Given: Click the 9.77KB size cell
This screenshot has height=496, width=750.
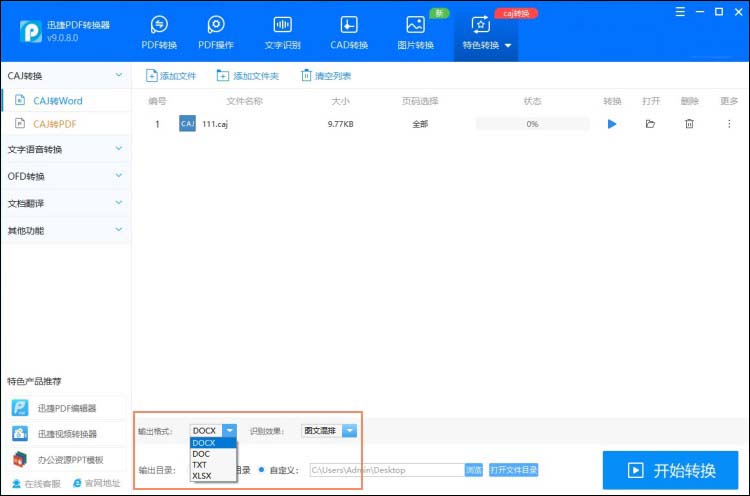Looking at the screenshot, I should click(x=341, y=124).
